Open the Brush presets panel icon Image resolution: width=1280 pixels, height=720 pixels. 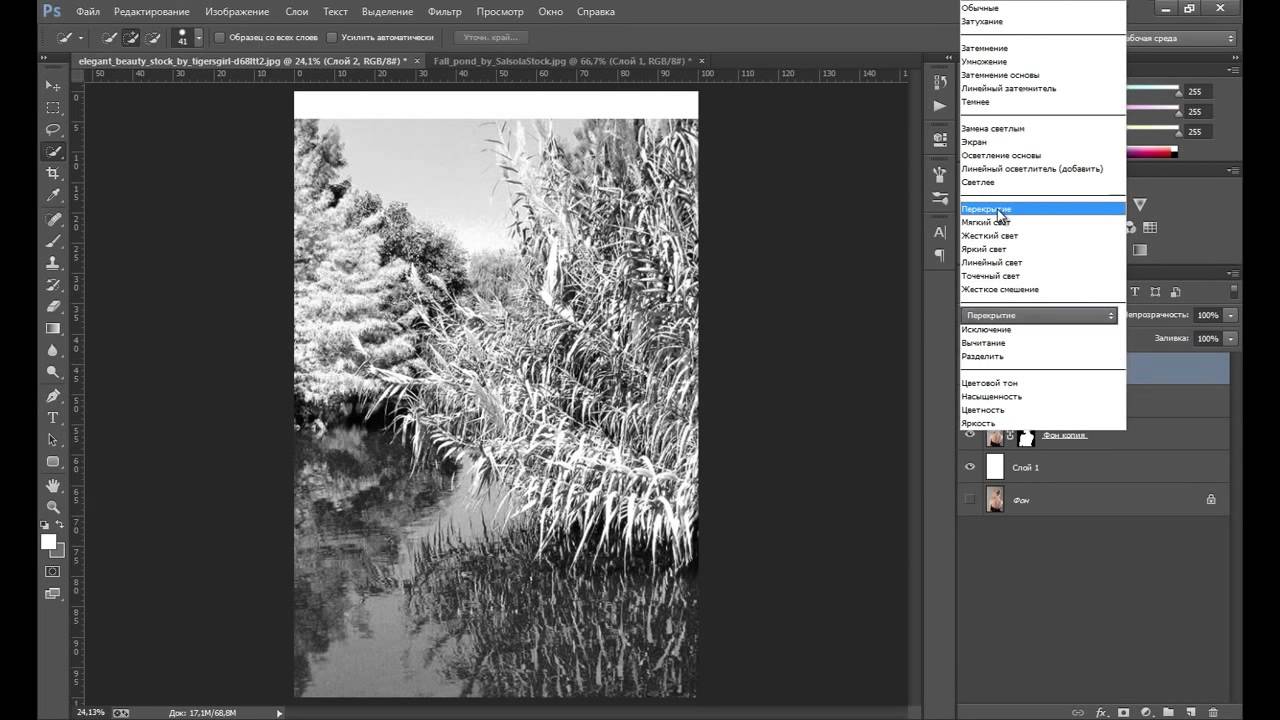tap(939, 198)
